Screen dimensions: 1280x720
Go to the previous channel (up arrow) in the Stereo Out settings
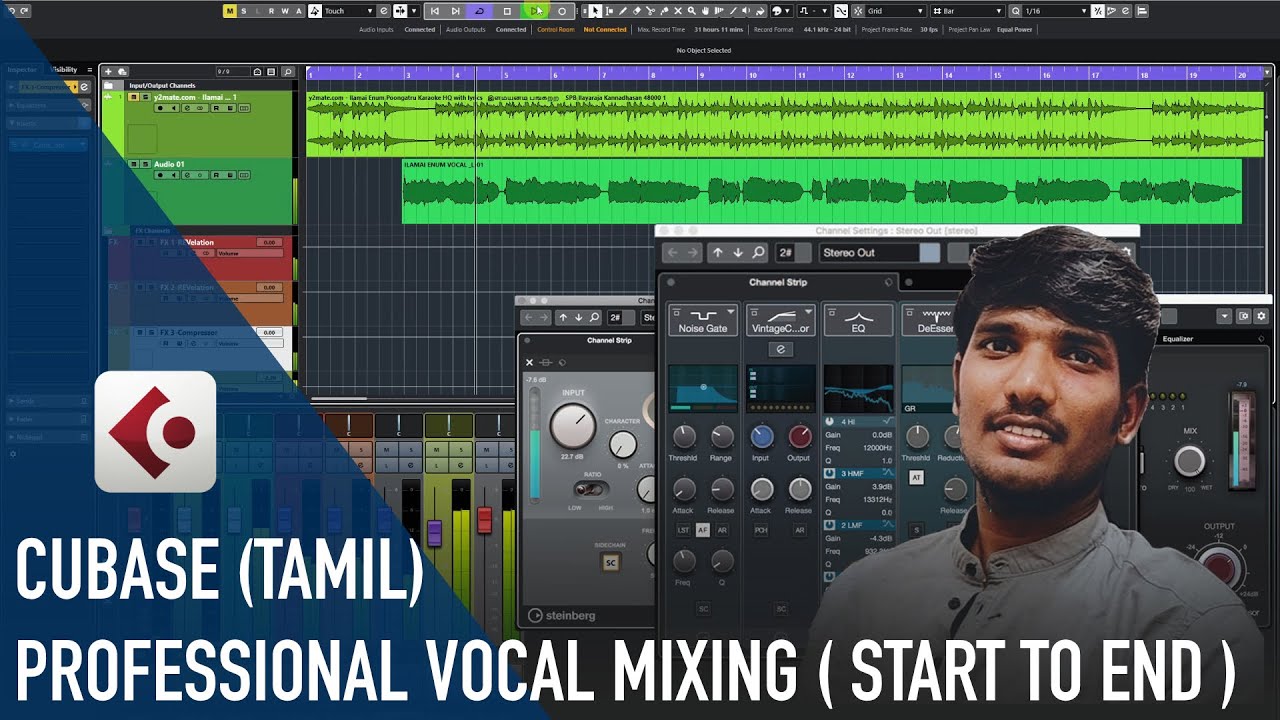(x=717, y=253)
